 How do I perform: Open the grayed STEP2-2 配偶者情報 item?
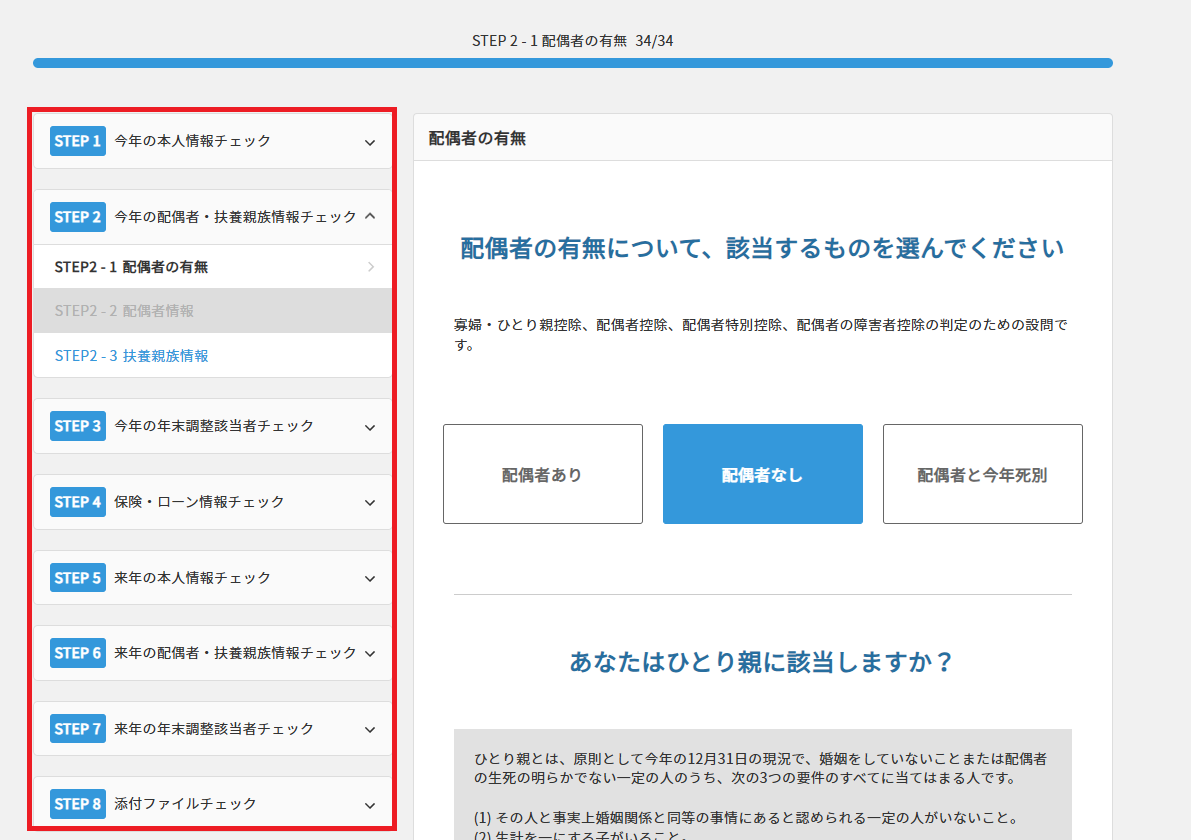(124, 311)
